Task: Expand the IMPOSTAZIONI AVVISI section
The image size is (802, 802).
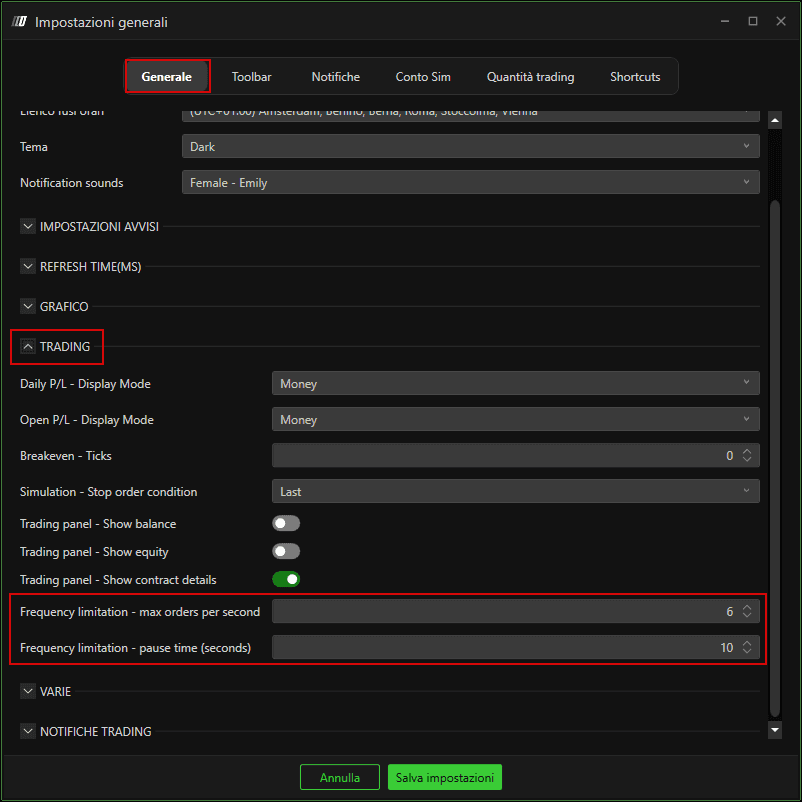Action: pyautogui.click(x=28, y=226)
